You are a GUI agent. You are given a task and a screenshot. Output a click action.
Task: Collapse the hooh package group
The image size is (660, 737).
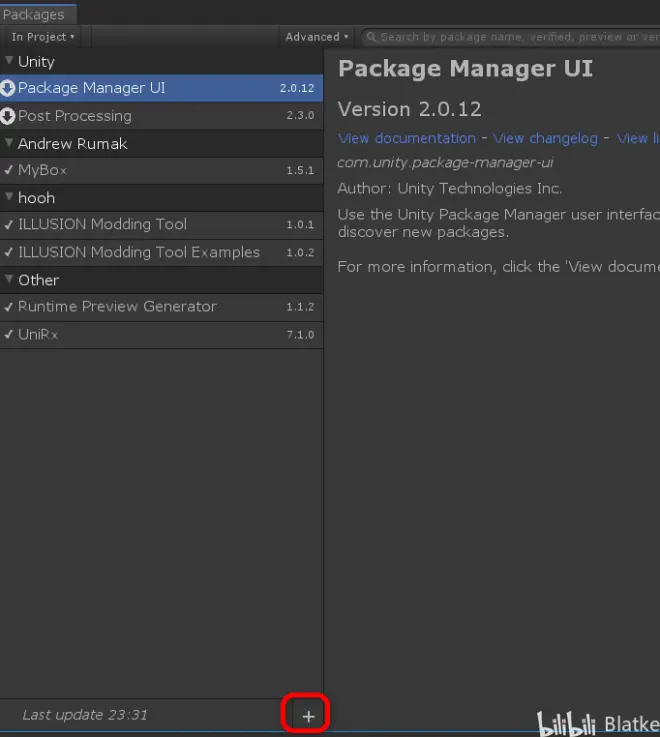click(x=8, y=196)
